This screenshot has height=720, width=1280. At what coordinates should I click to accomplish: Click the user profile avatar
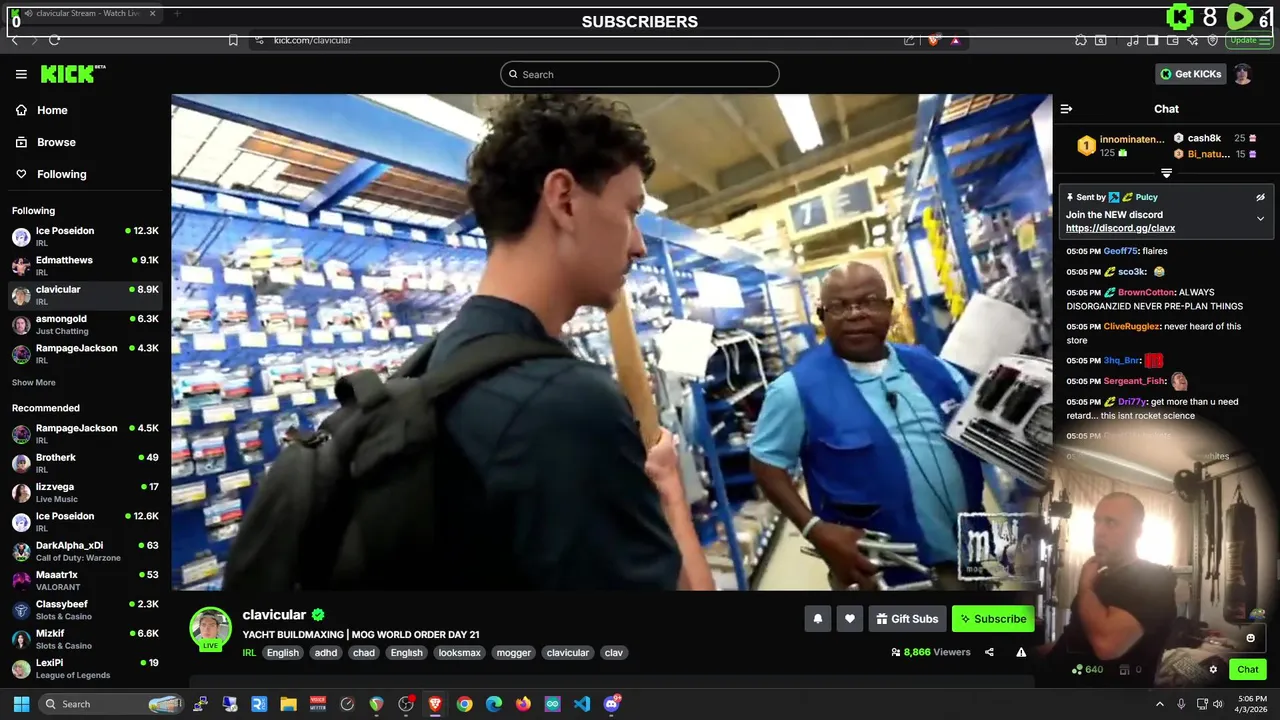(x=1243, y=74)
